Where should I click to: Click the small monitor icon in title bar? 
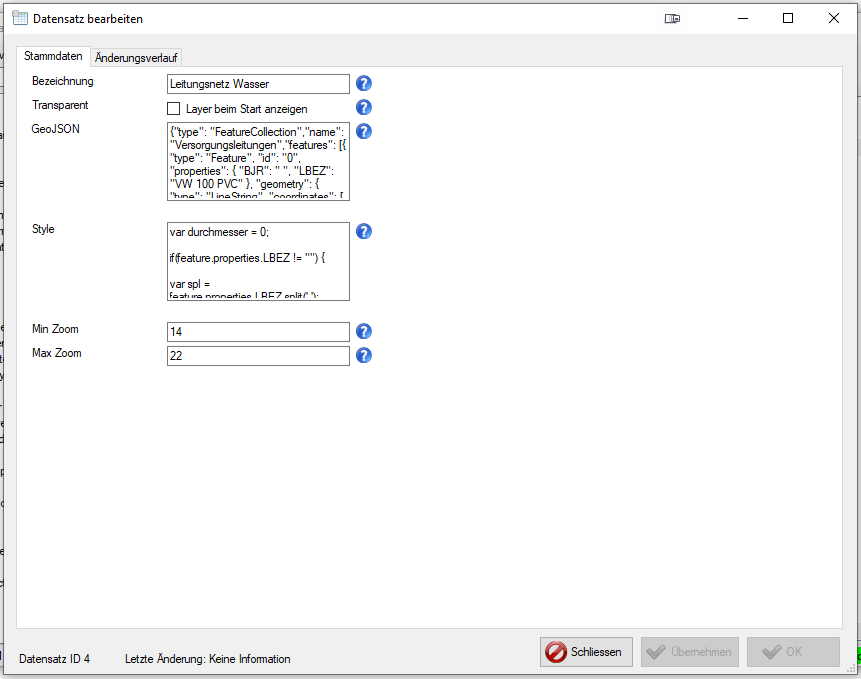[673, 18]
